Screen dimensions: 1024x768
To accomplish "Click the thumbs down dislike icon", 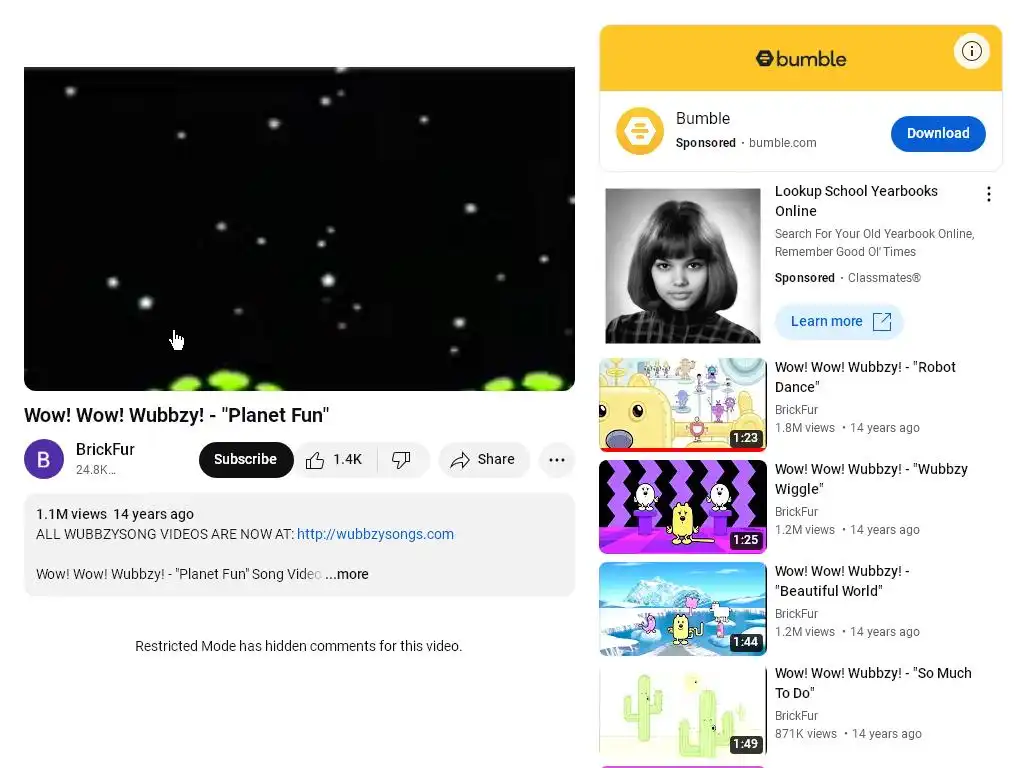I will (402, 460).
